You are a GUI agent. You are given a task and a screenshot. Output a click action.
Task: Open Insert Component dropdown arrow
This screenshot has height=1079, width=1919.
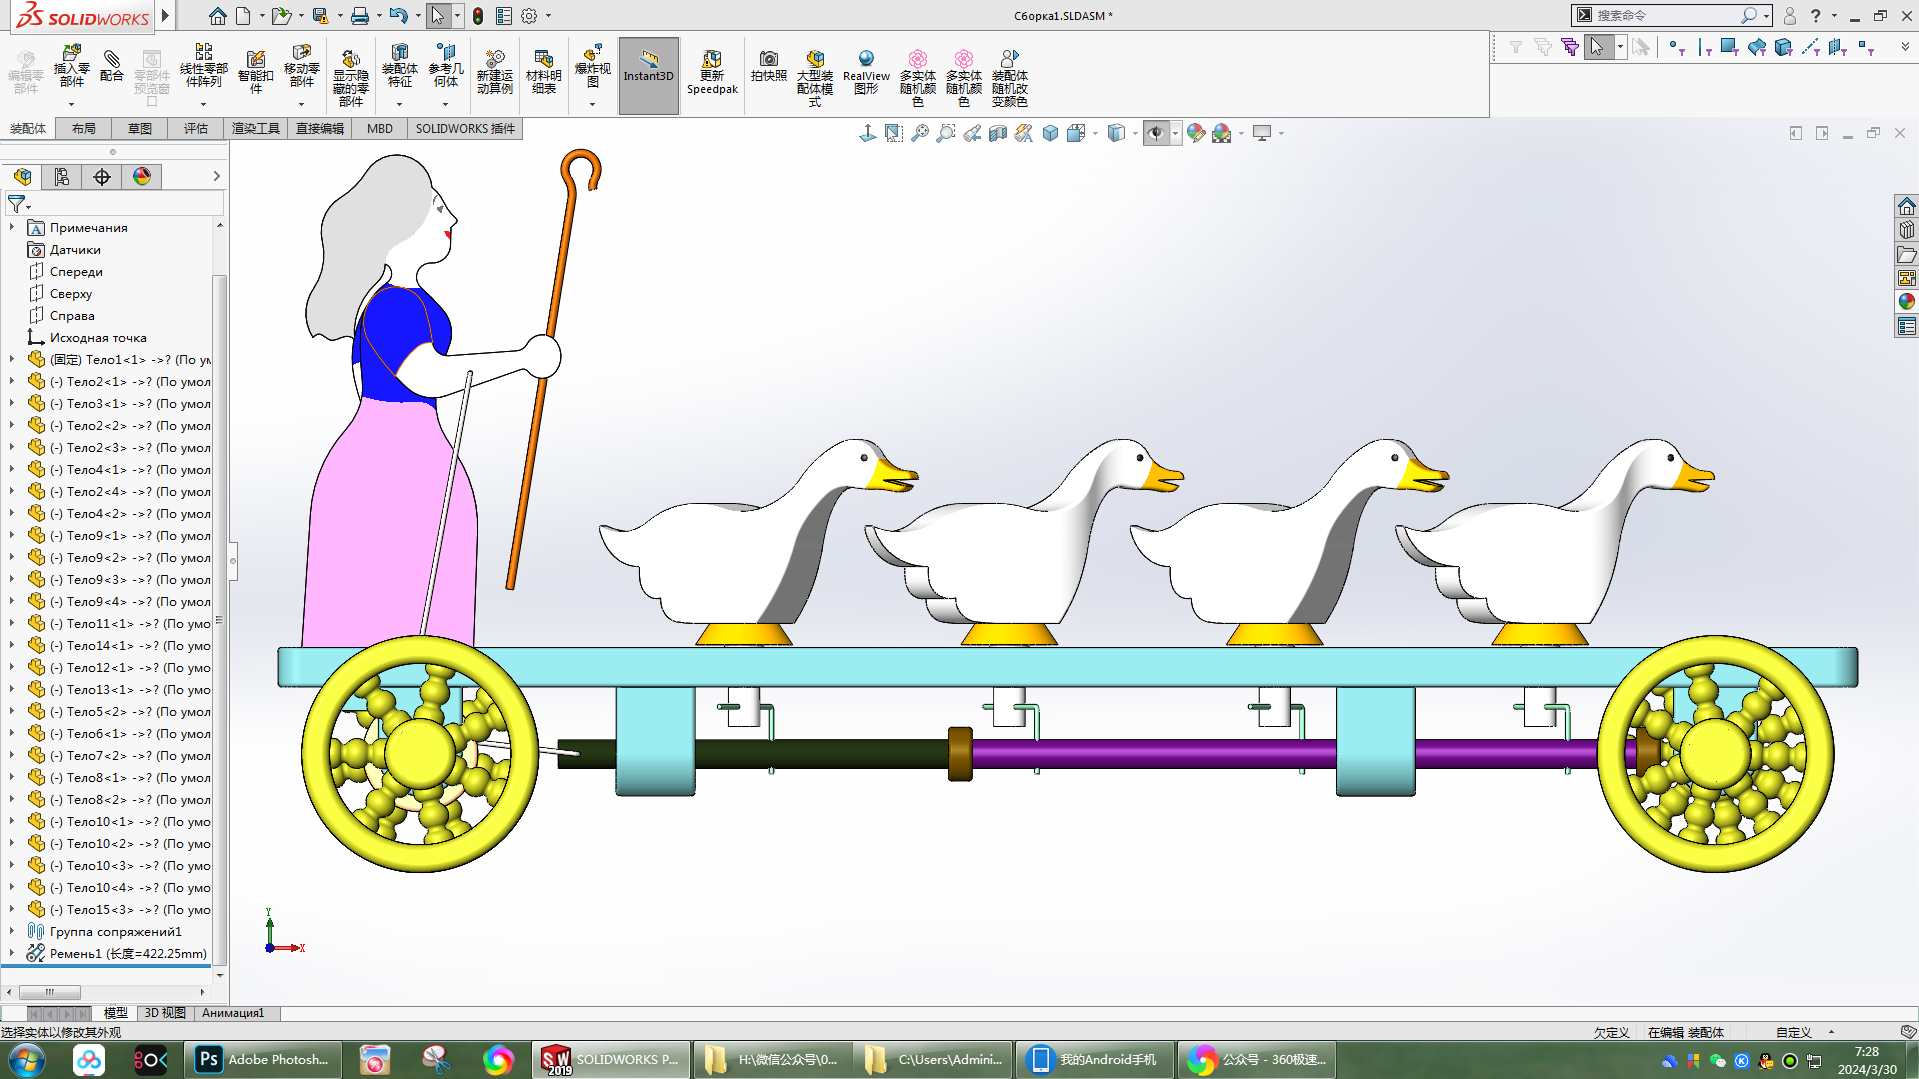click(71, 104)
